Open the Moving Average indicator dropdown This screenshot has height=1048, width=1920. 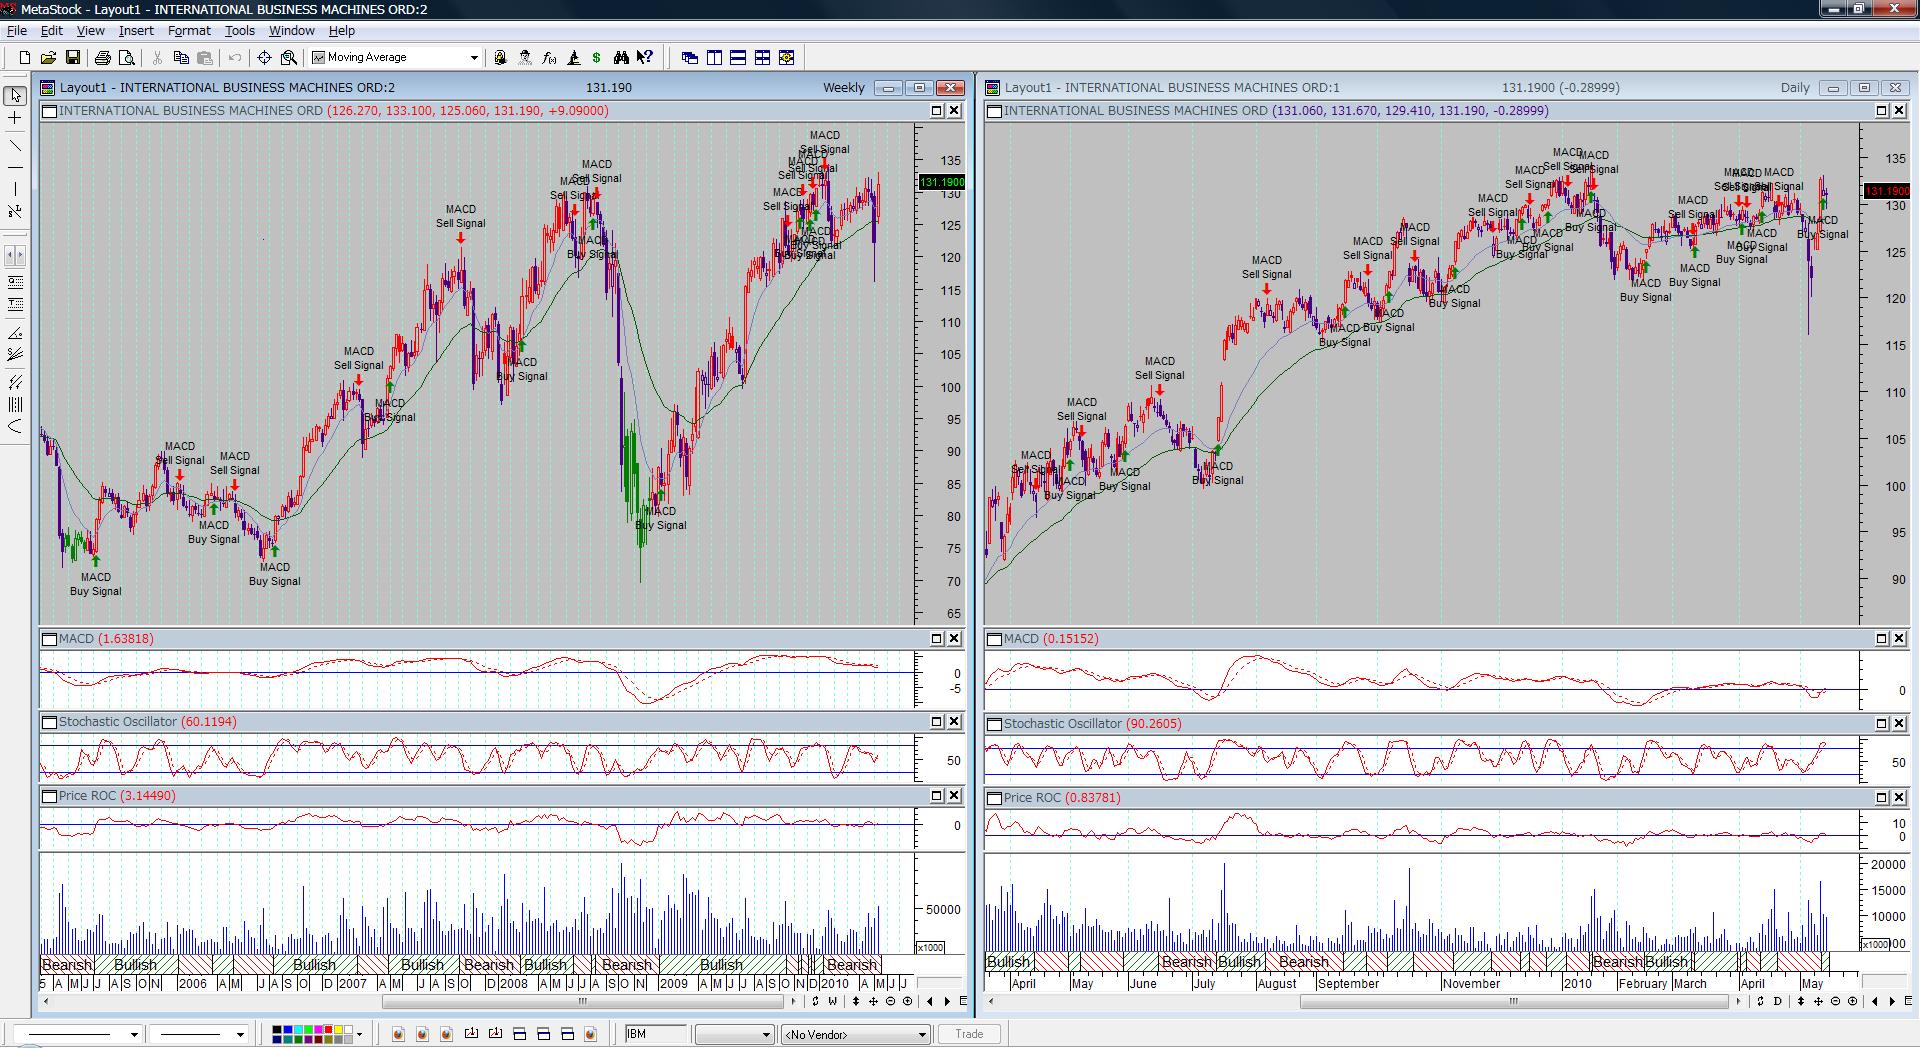(x=474, y=58)
